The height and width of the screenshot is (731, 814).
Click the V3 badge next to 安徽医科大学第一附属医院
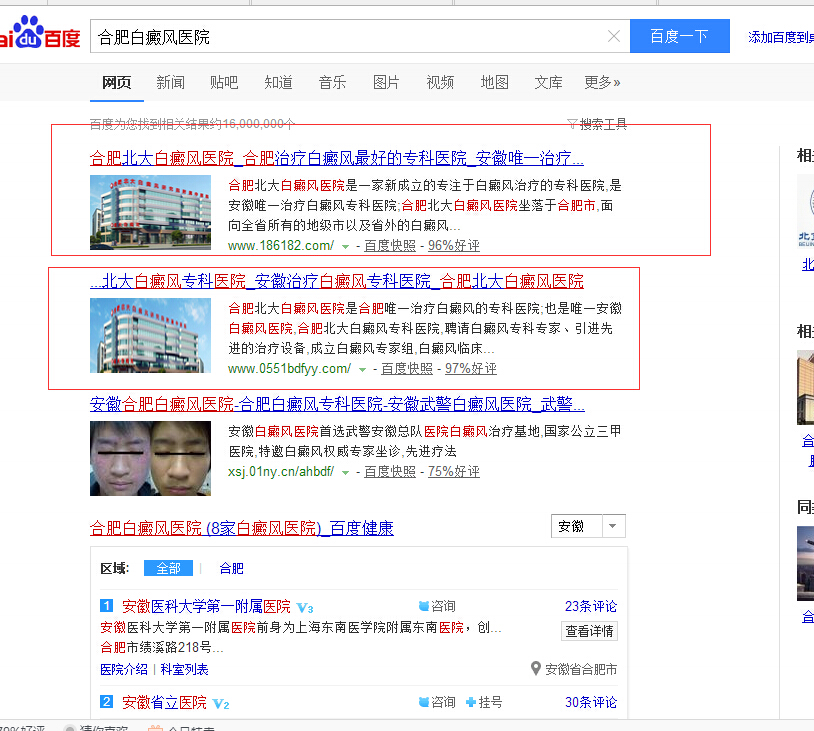tap(305, 607)
